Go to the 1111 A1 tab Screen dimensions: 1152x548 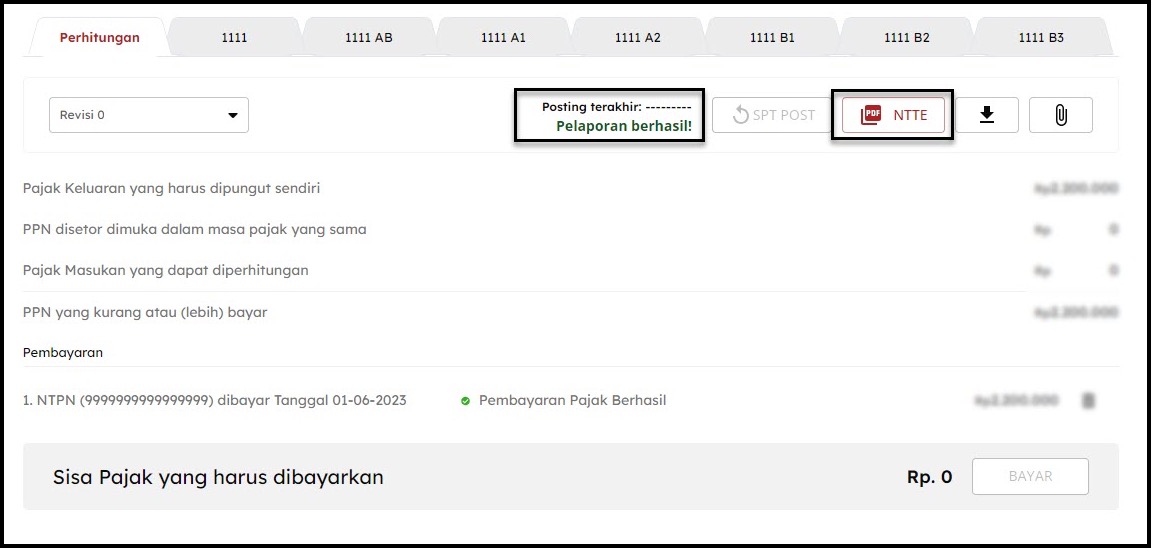tap(503, 38)
